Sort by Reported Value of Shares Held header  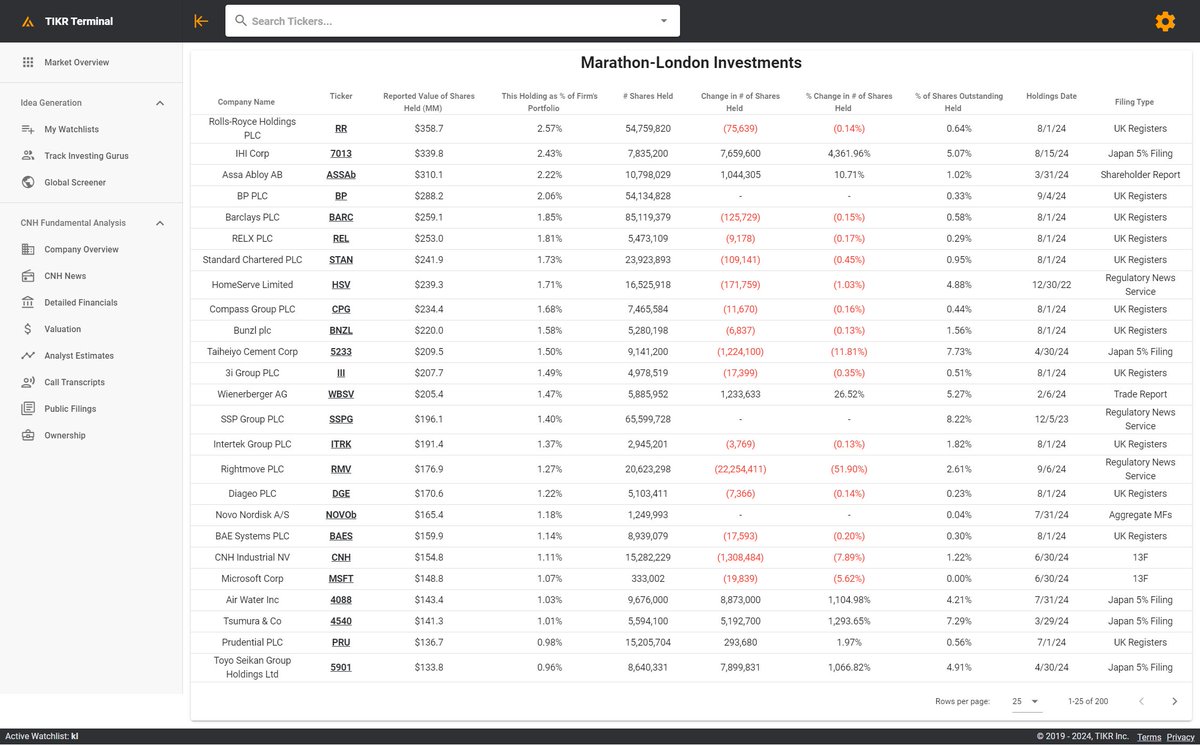click(429, 102)
